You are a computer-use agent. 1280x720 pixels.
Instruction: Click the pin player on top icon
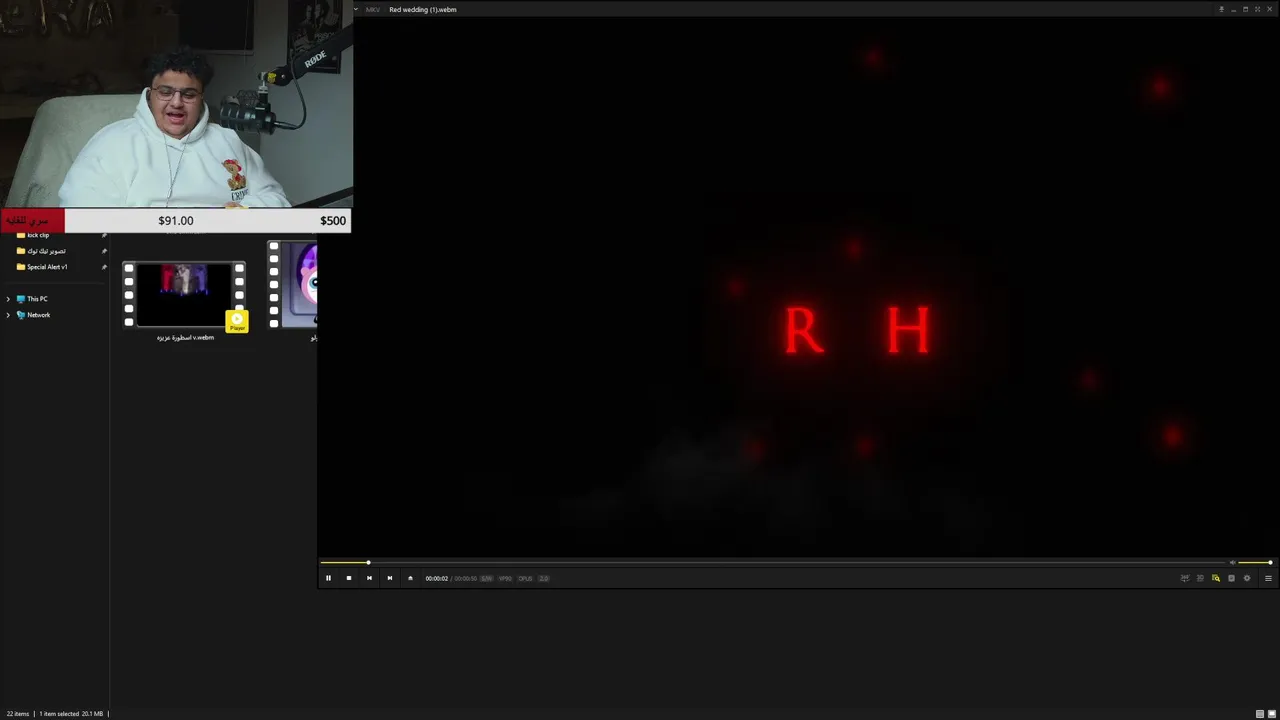[1221, 9]
